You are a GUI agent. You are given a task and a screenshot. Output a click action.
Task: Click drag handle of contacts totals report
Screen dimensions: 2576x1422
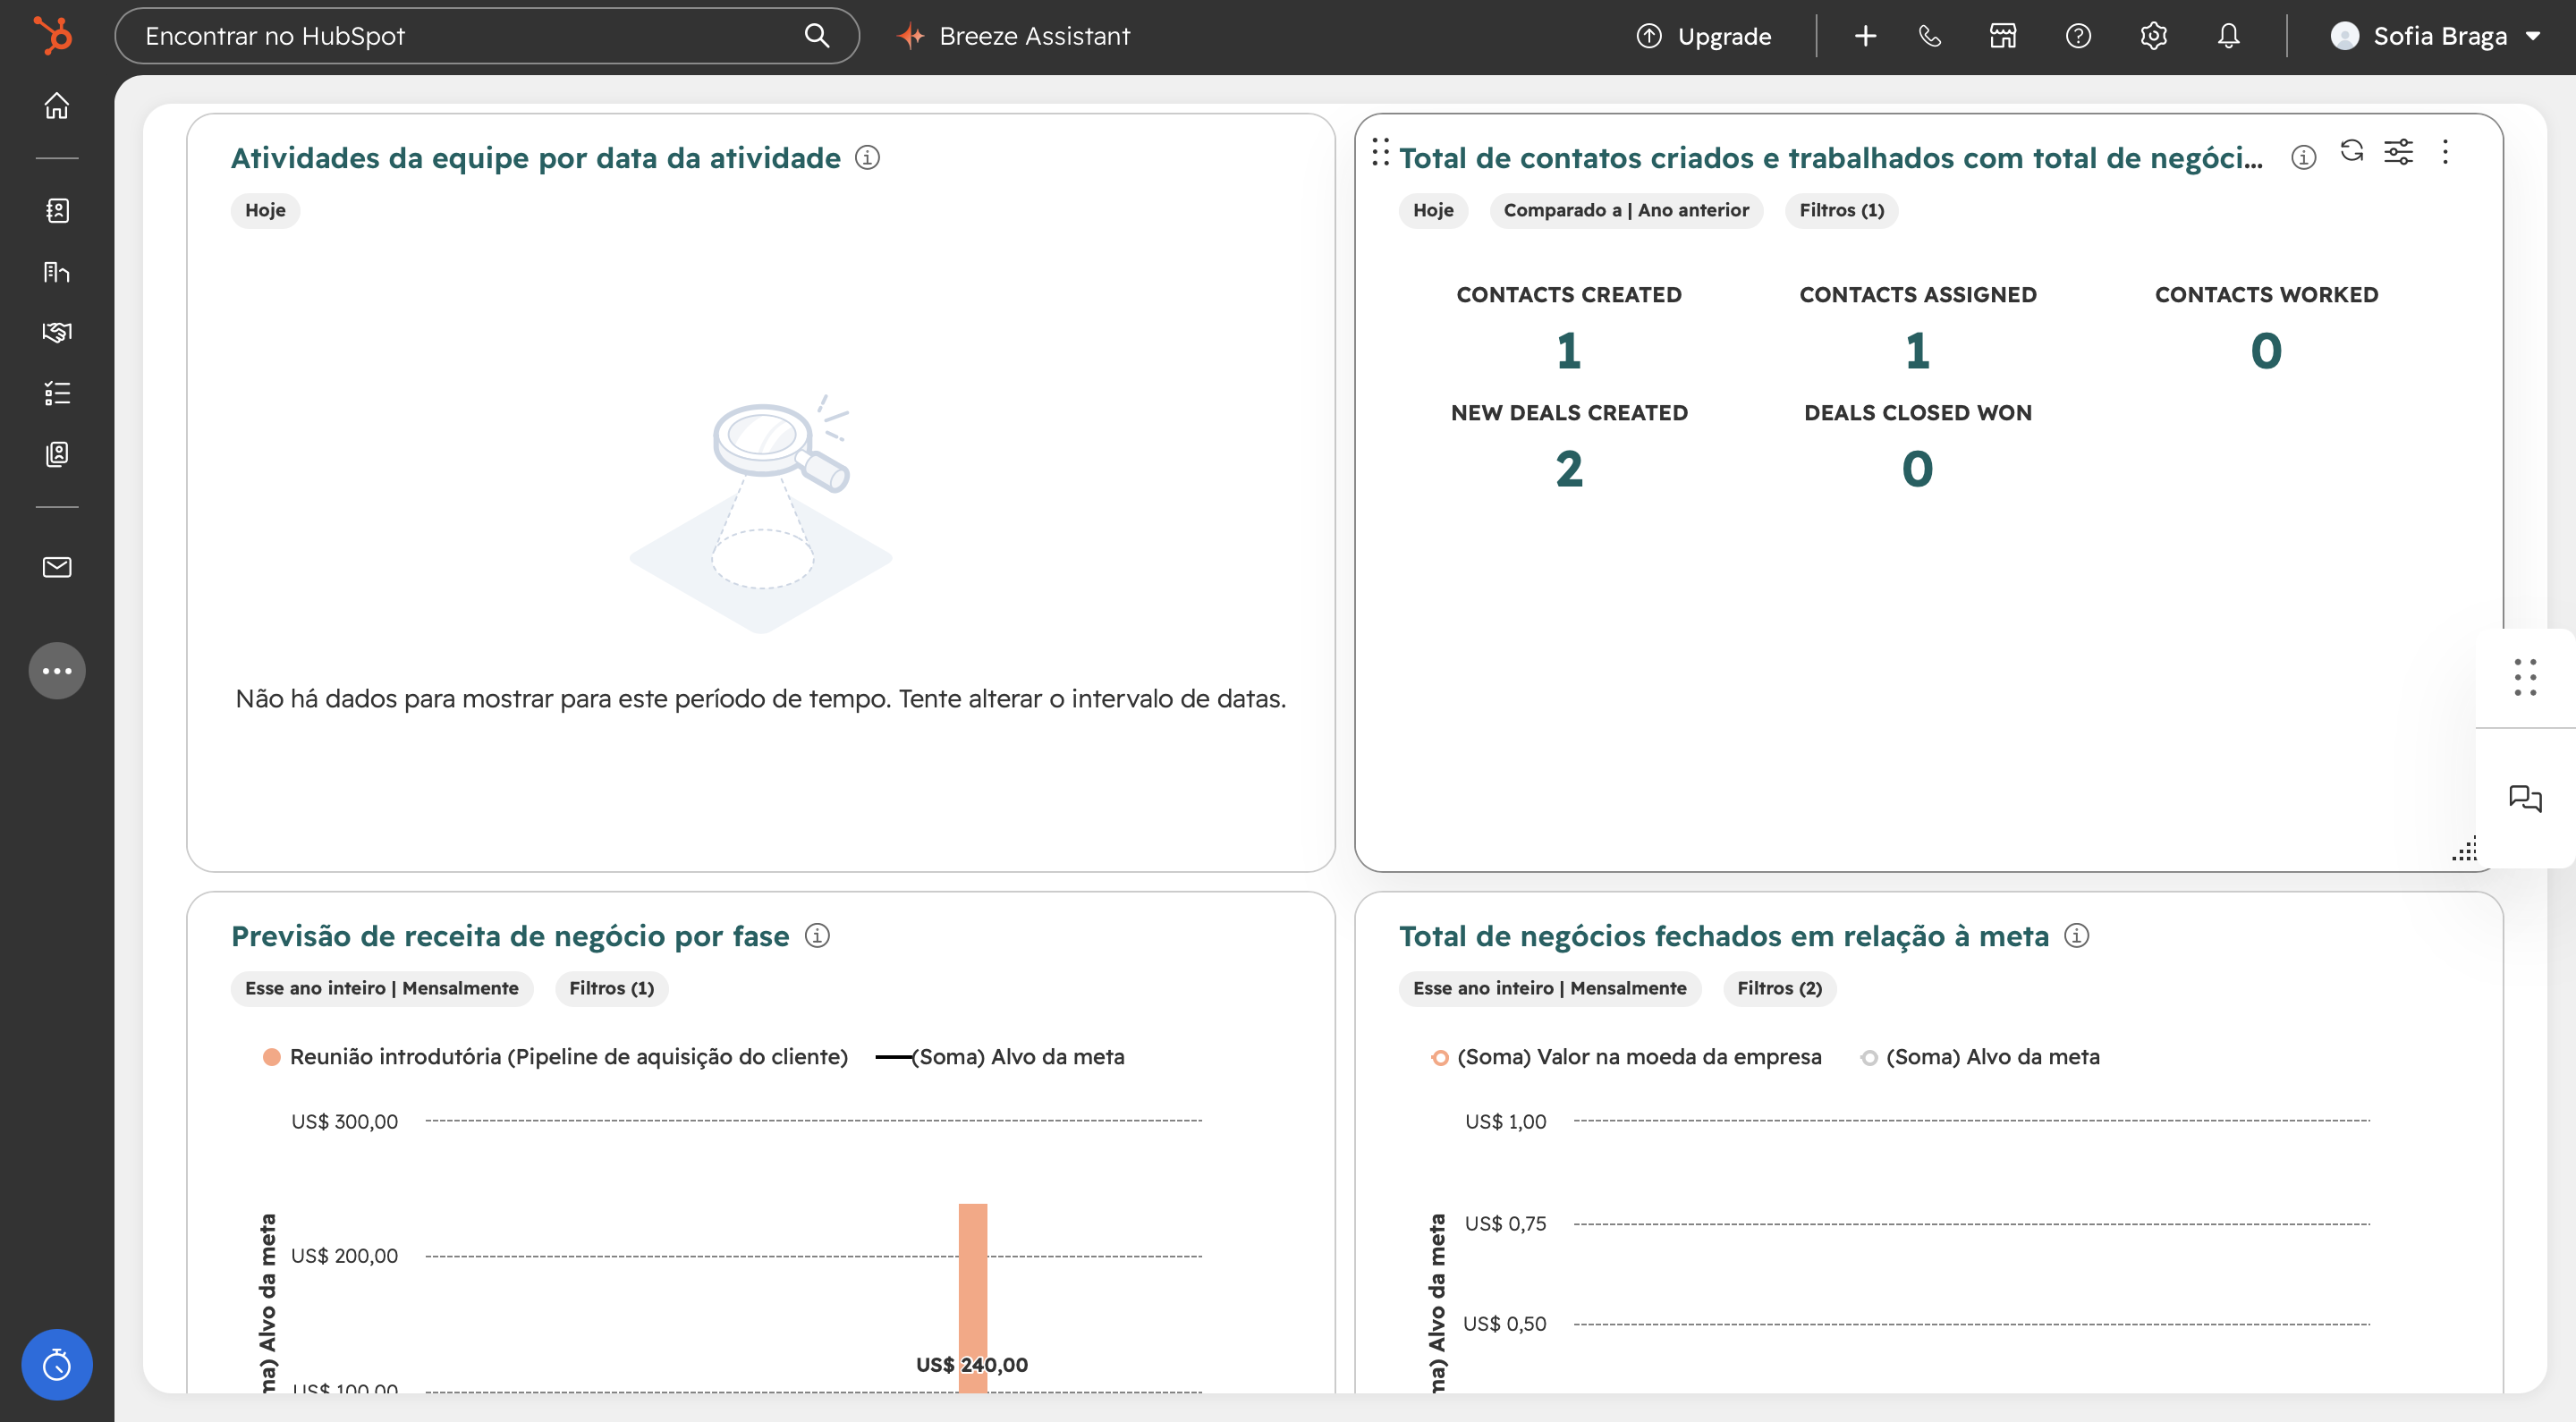tap(1380, 151)
